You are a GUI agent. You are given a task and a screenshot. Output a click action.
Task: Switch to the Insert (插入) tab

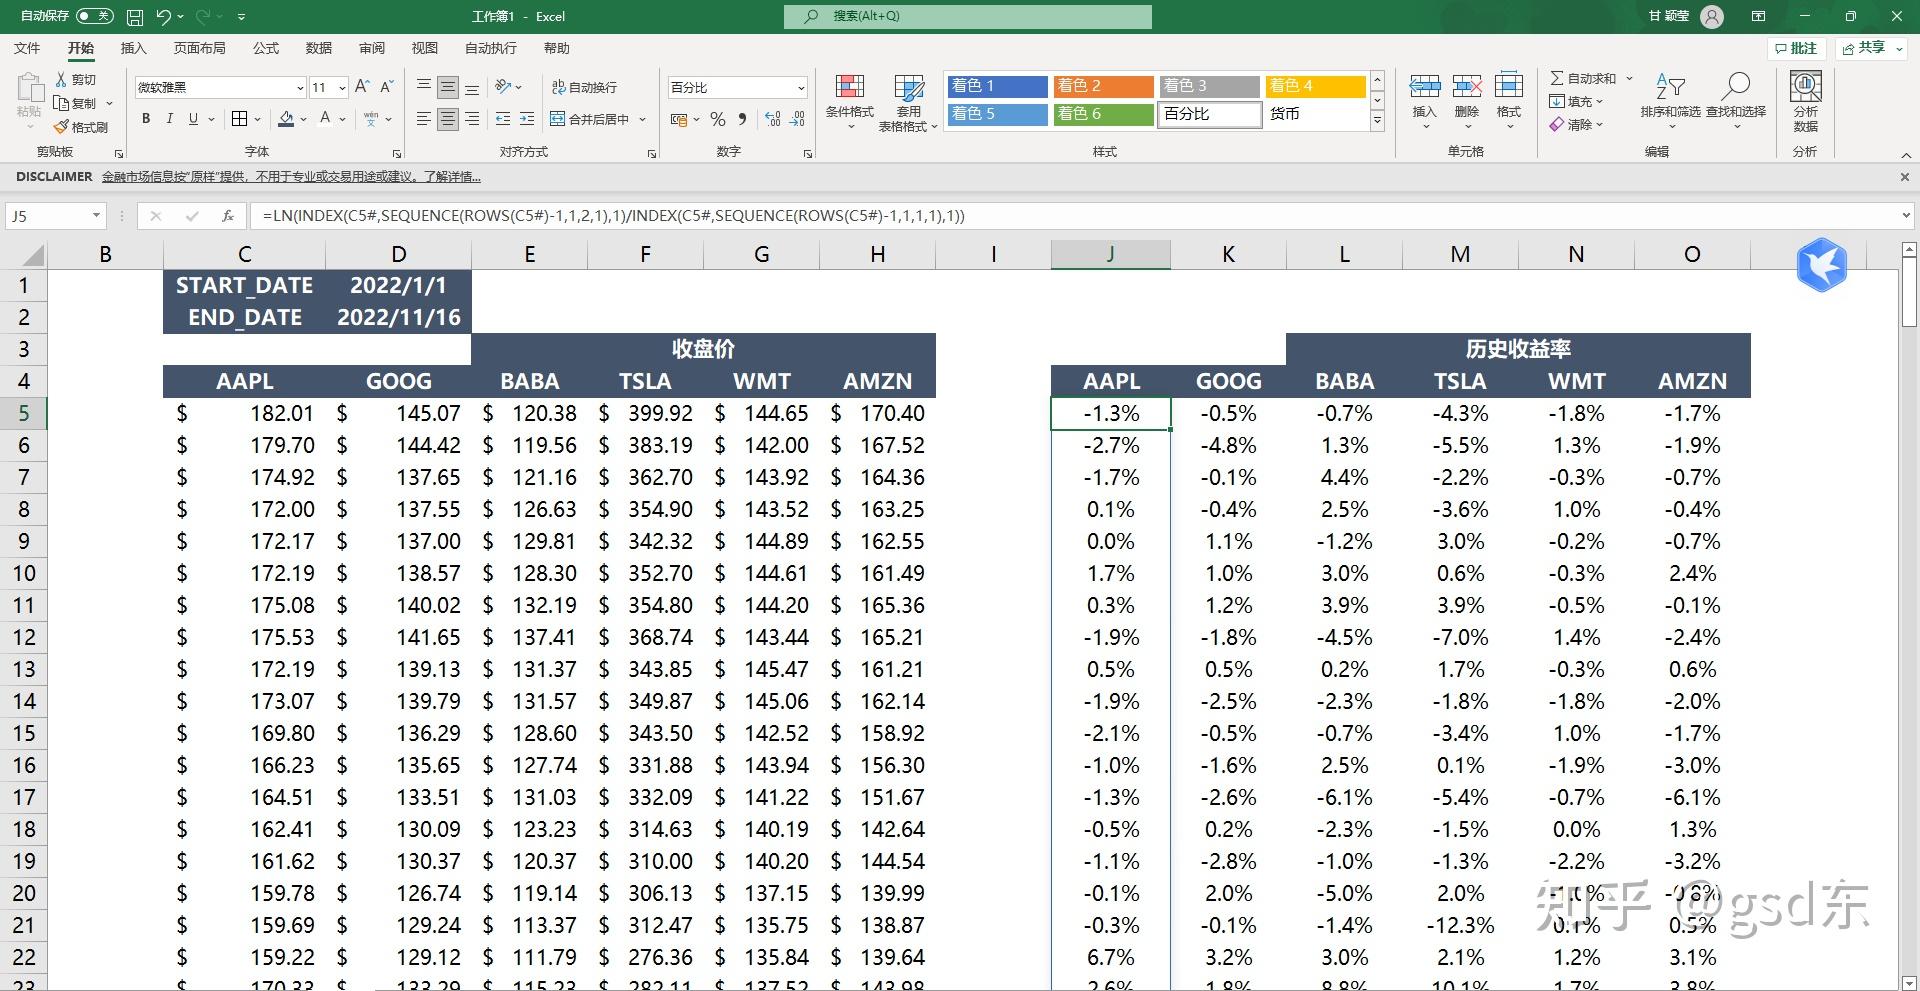[133, 48]
